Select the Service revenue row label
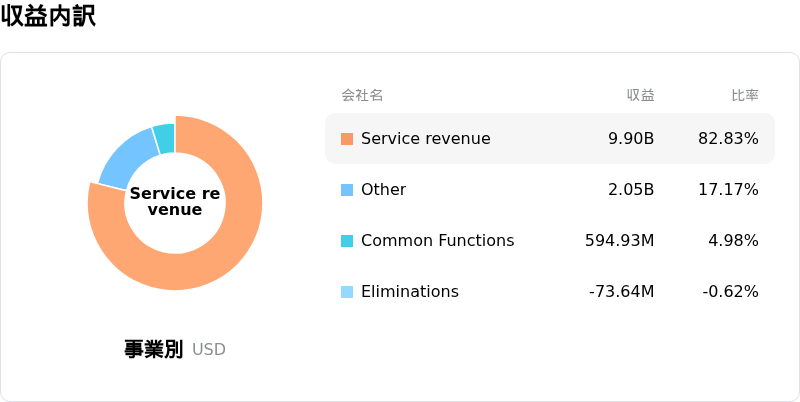The image size is (800, 402). (x=426, y=139)
